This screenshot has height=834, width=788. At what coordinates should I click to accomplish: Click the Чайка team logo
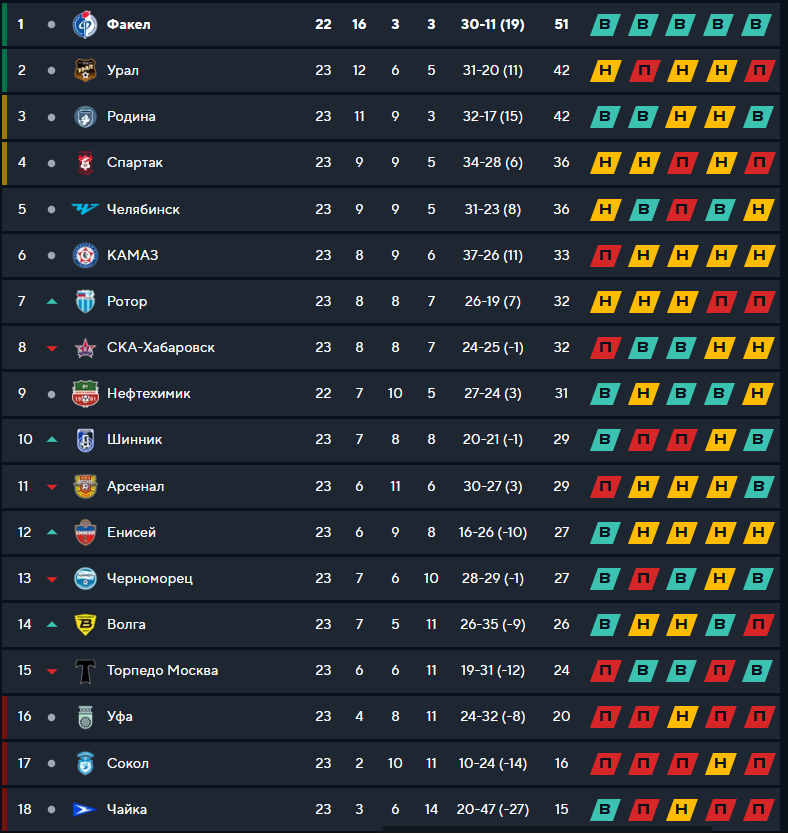(84, 810)
